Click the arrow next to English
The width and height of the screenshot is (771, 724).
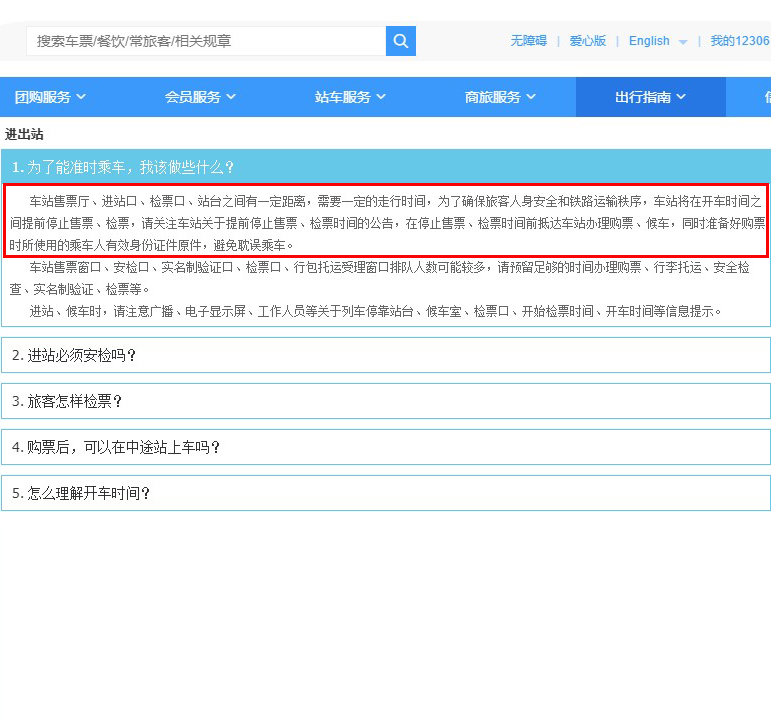(683, 42)
